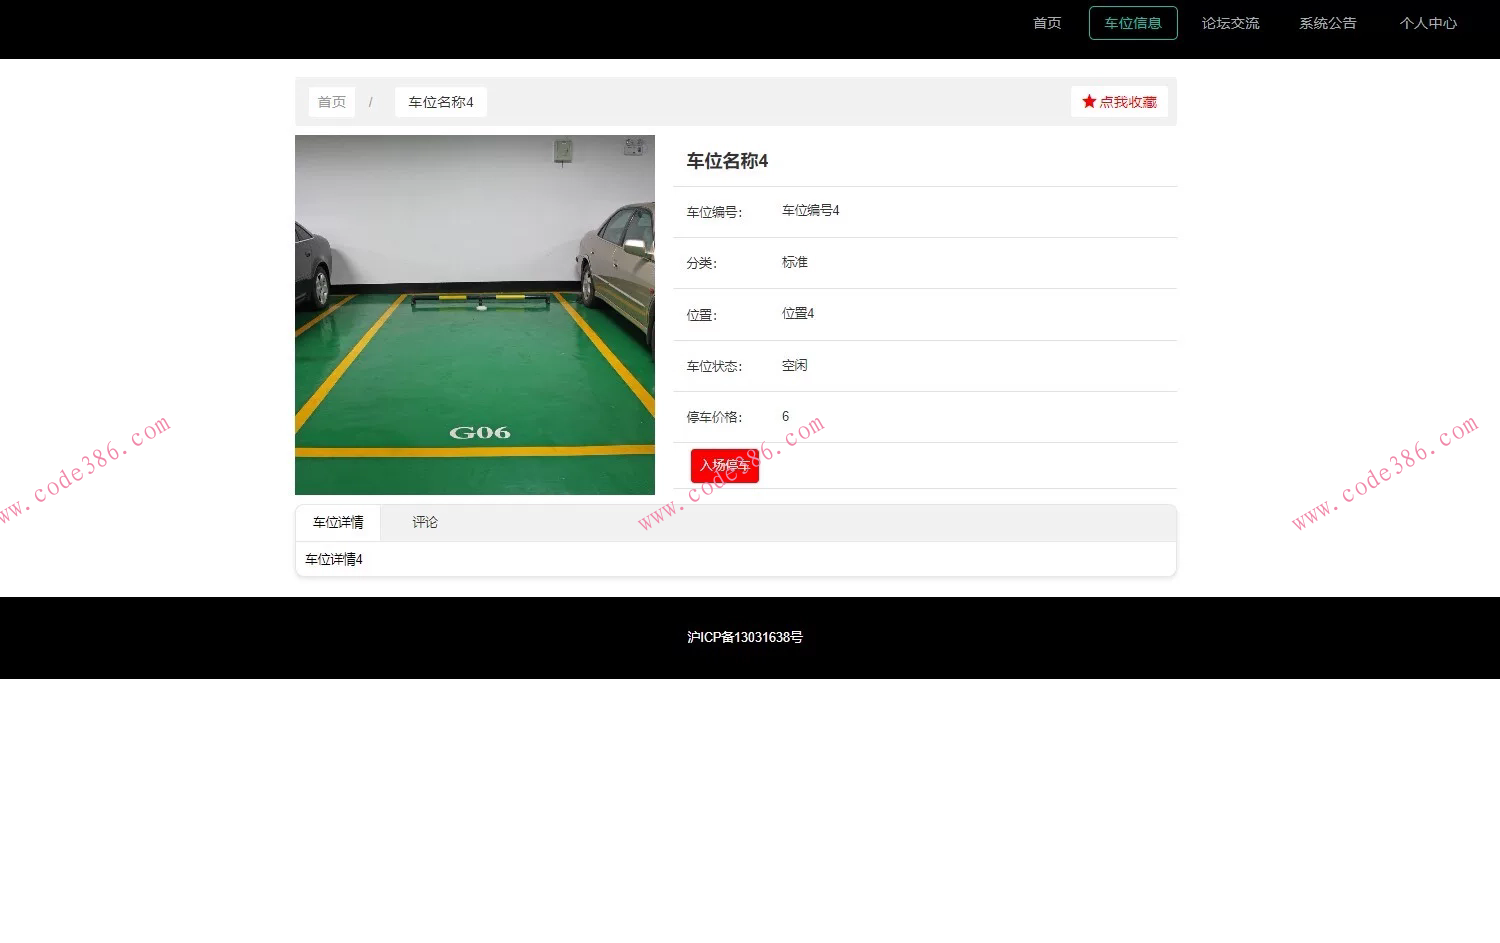Select the 车位详情 tab

point(337,522)
